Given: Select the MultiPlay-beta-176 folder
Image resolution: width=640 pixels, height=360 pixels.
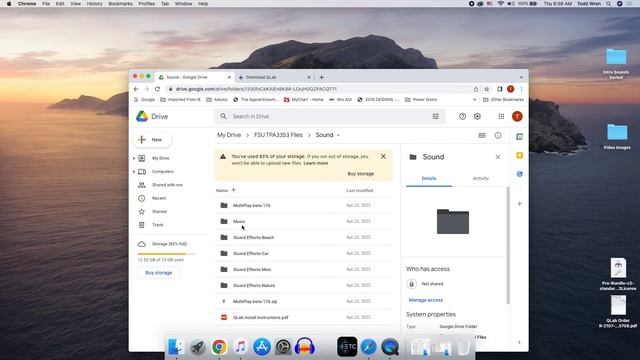Looking at the screenshot, I should (303, 205).
